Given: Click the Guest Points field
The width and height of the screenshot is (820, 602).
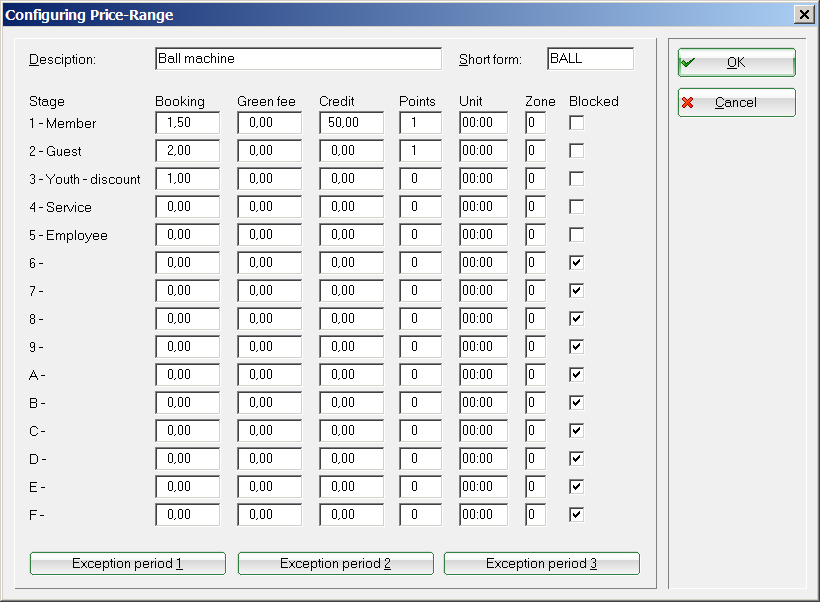Looking at the screenshot, I should 420,151.
